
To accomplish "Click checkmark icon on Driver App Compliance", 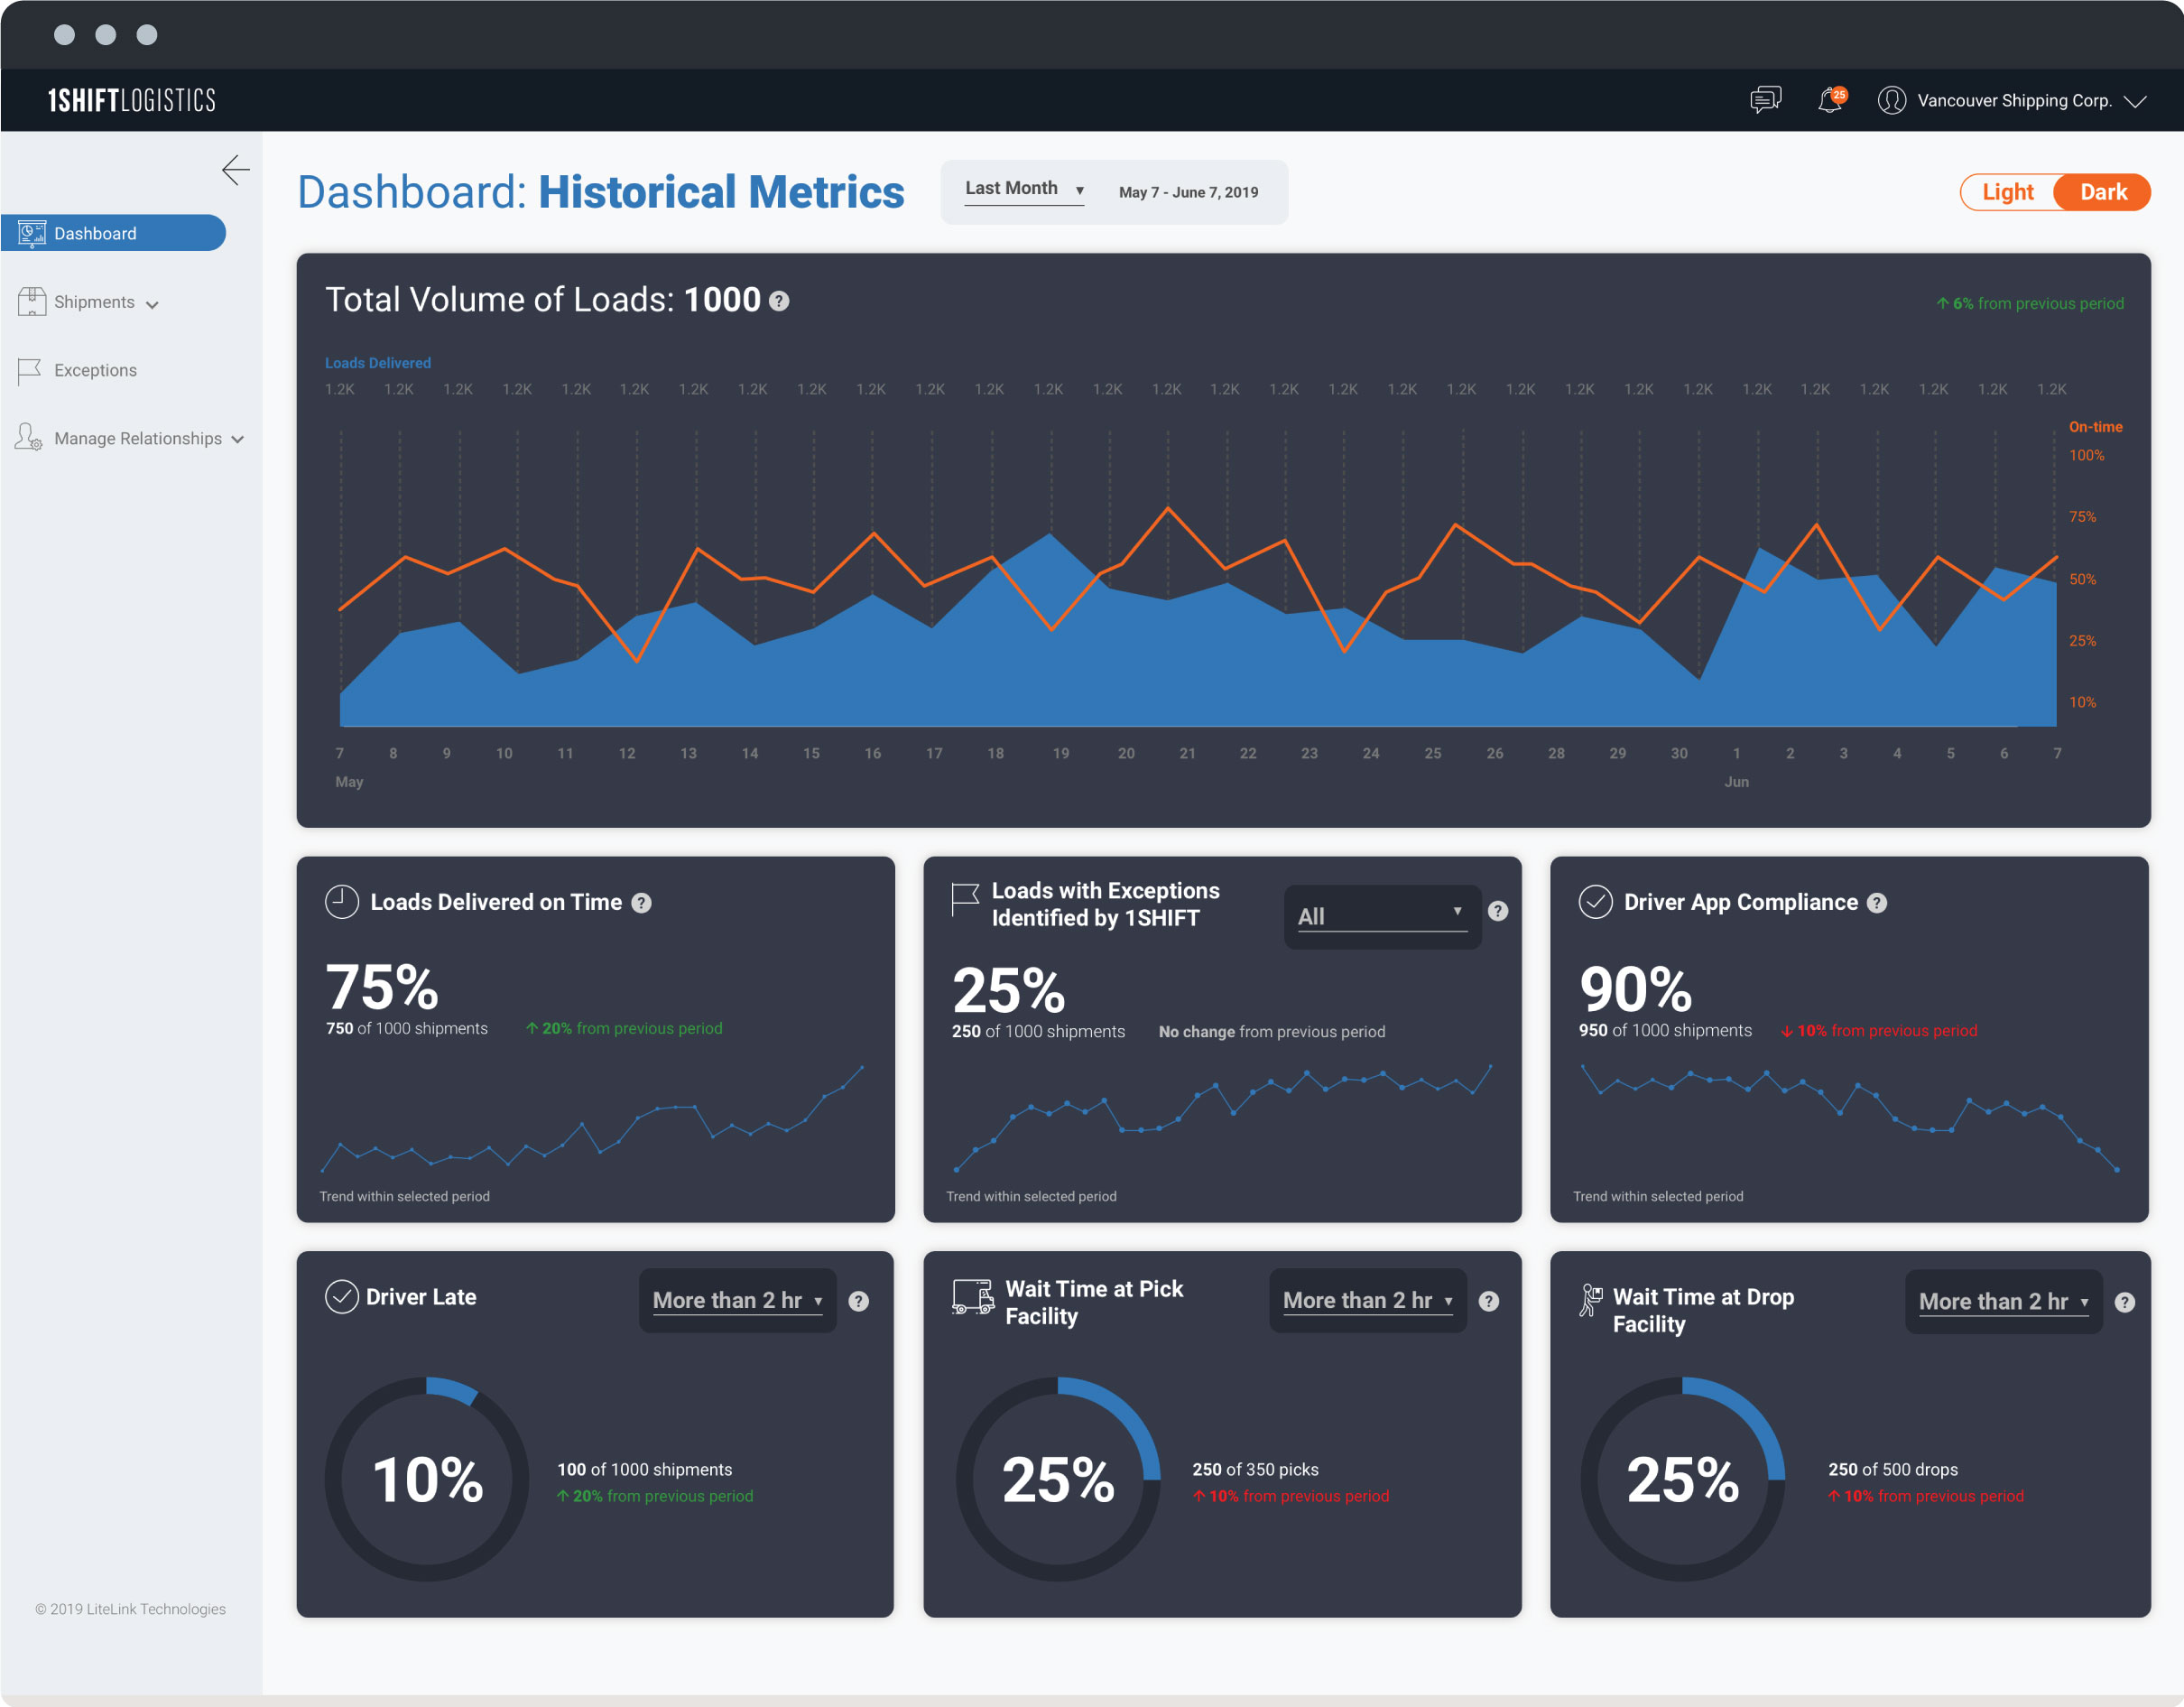I will click(1595, 902).
